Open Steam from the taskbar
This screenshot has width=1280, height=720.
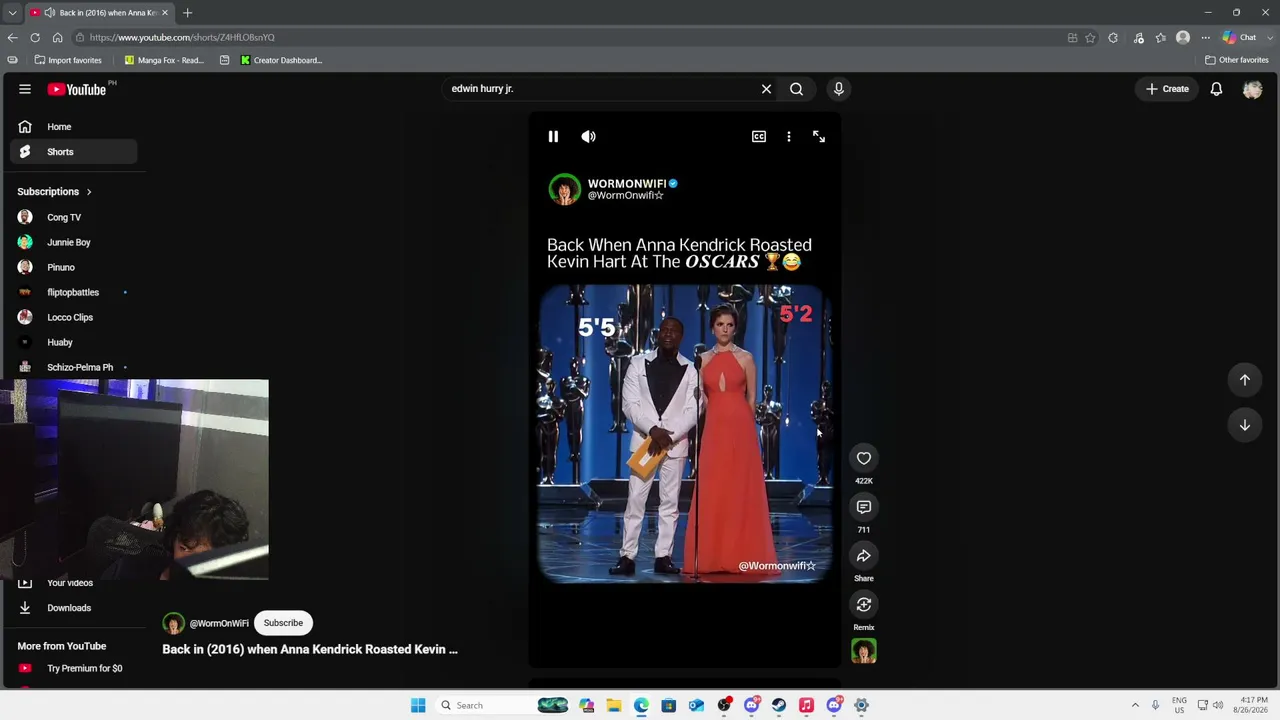point(779,706)
